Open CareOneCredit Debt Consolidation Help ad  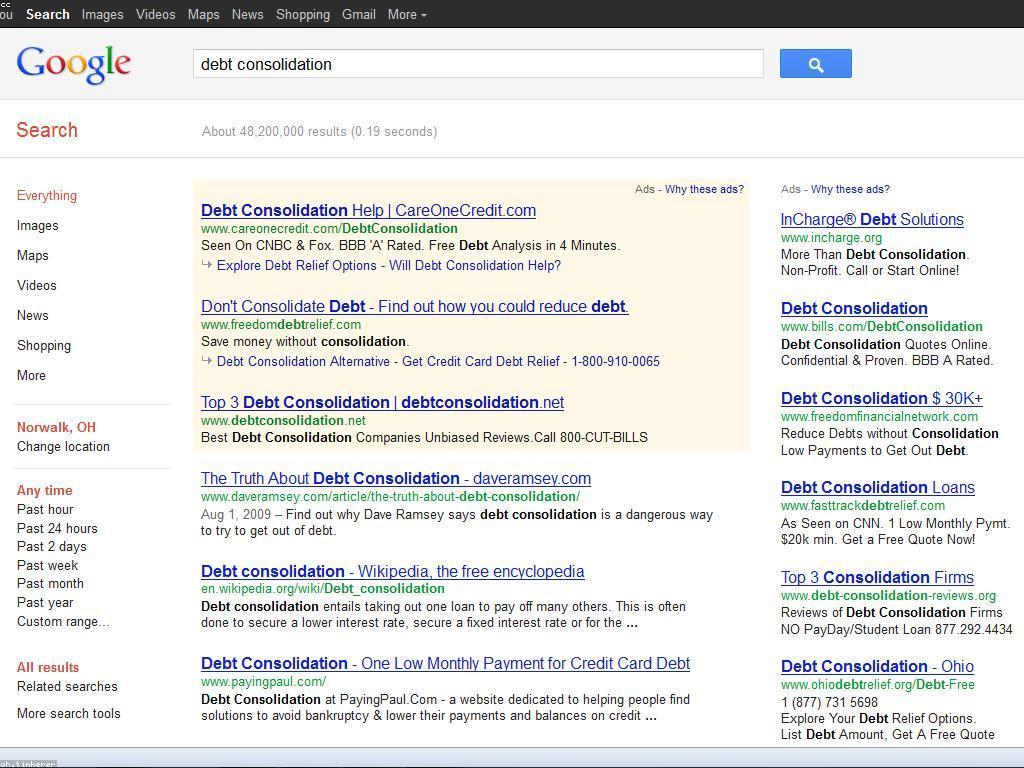coord(368,211)
